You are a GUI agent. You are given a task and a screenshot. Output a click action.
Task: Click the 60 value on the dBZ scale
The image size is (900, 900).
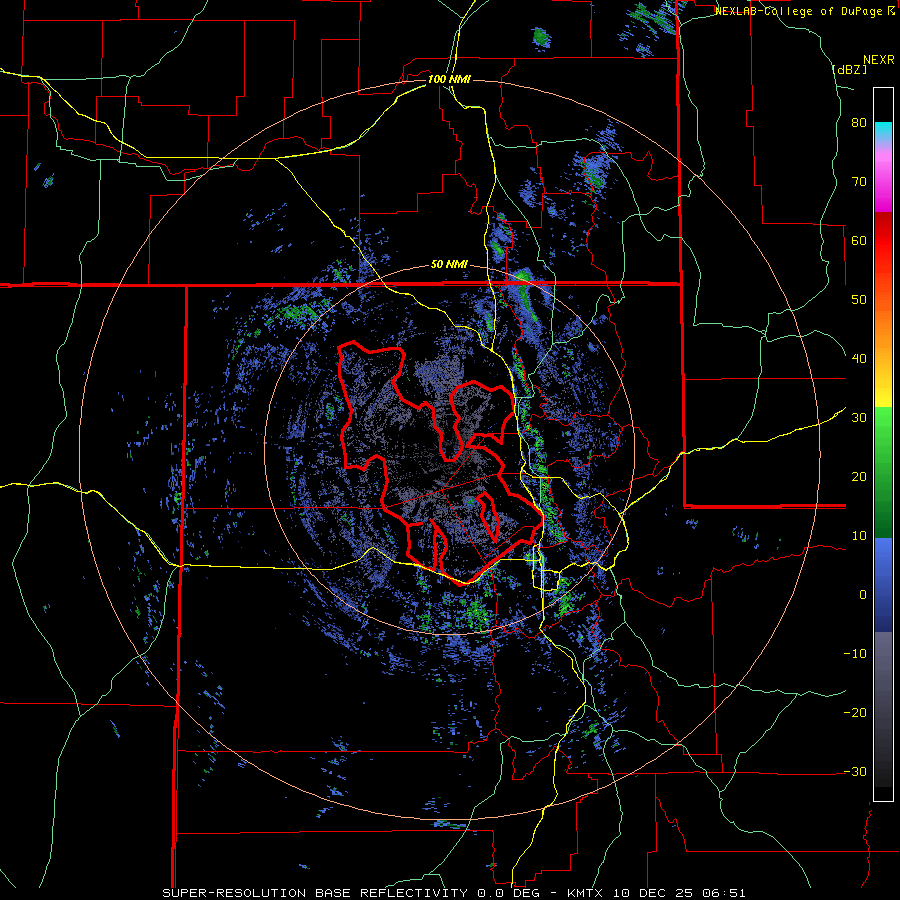tap(859, 240)
